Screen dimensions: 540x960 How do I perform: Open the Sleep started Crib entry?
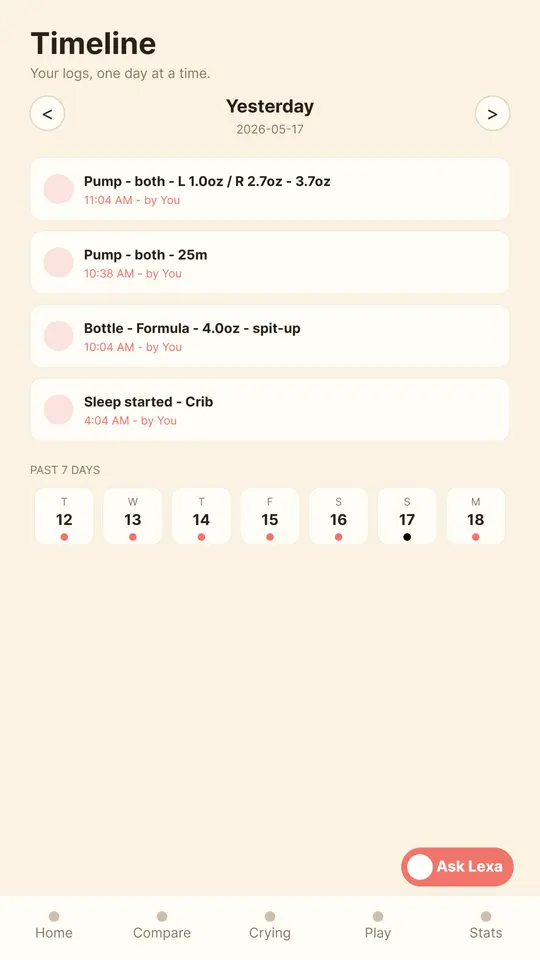point(269,409)
